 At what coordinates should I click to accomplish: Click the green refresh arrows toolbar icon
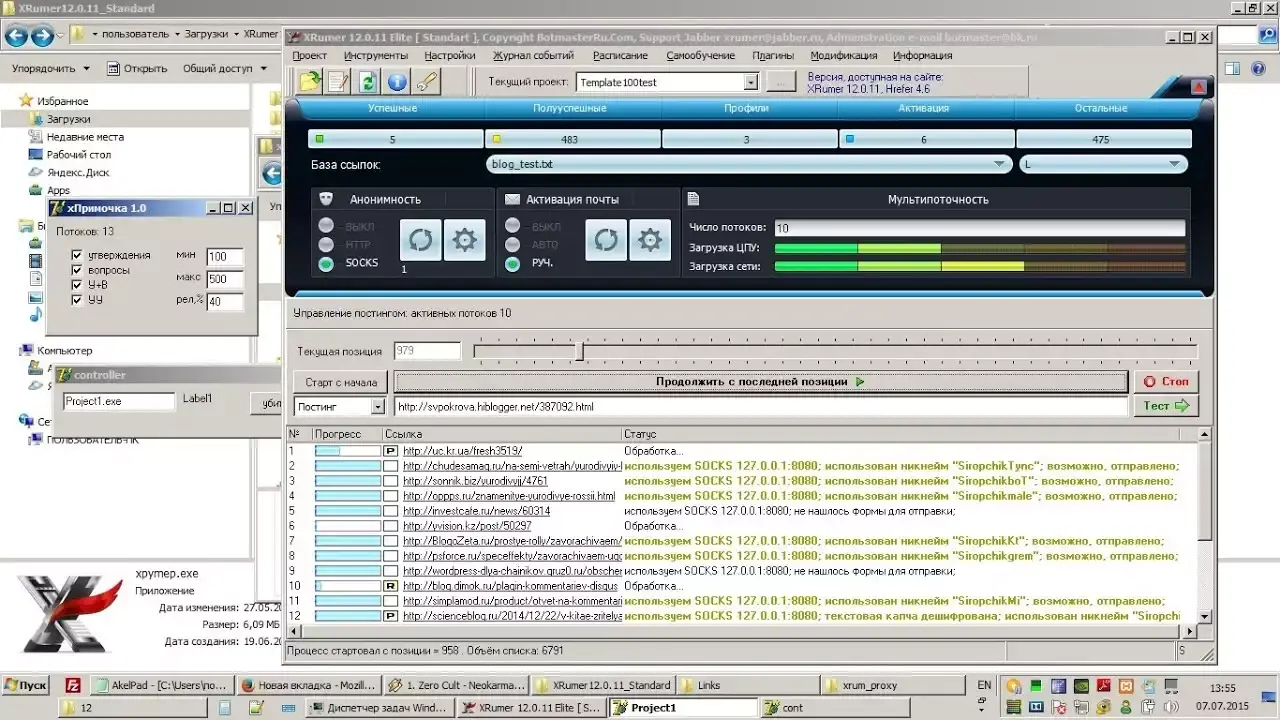[368, 82]
